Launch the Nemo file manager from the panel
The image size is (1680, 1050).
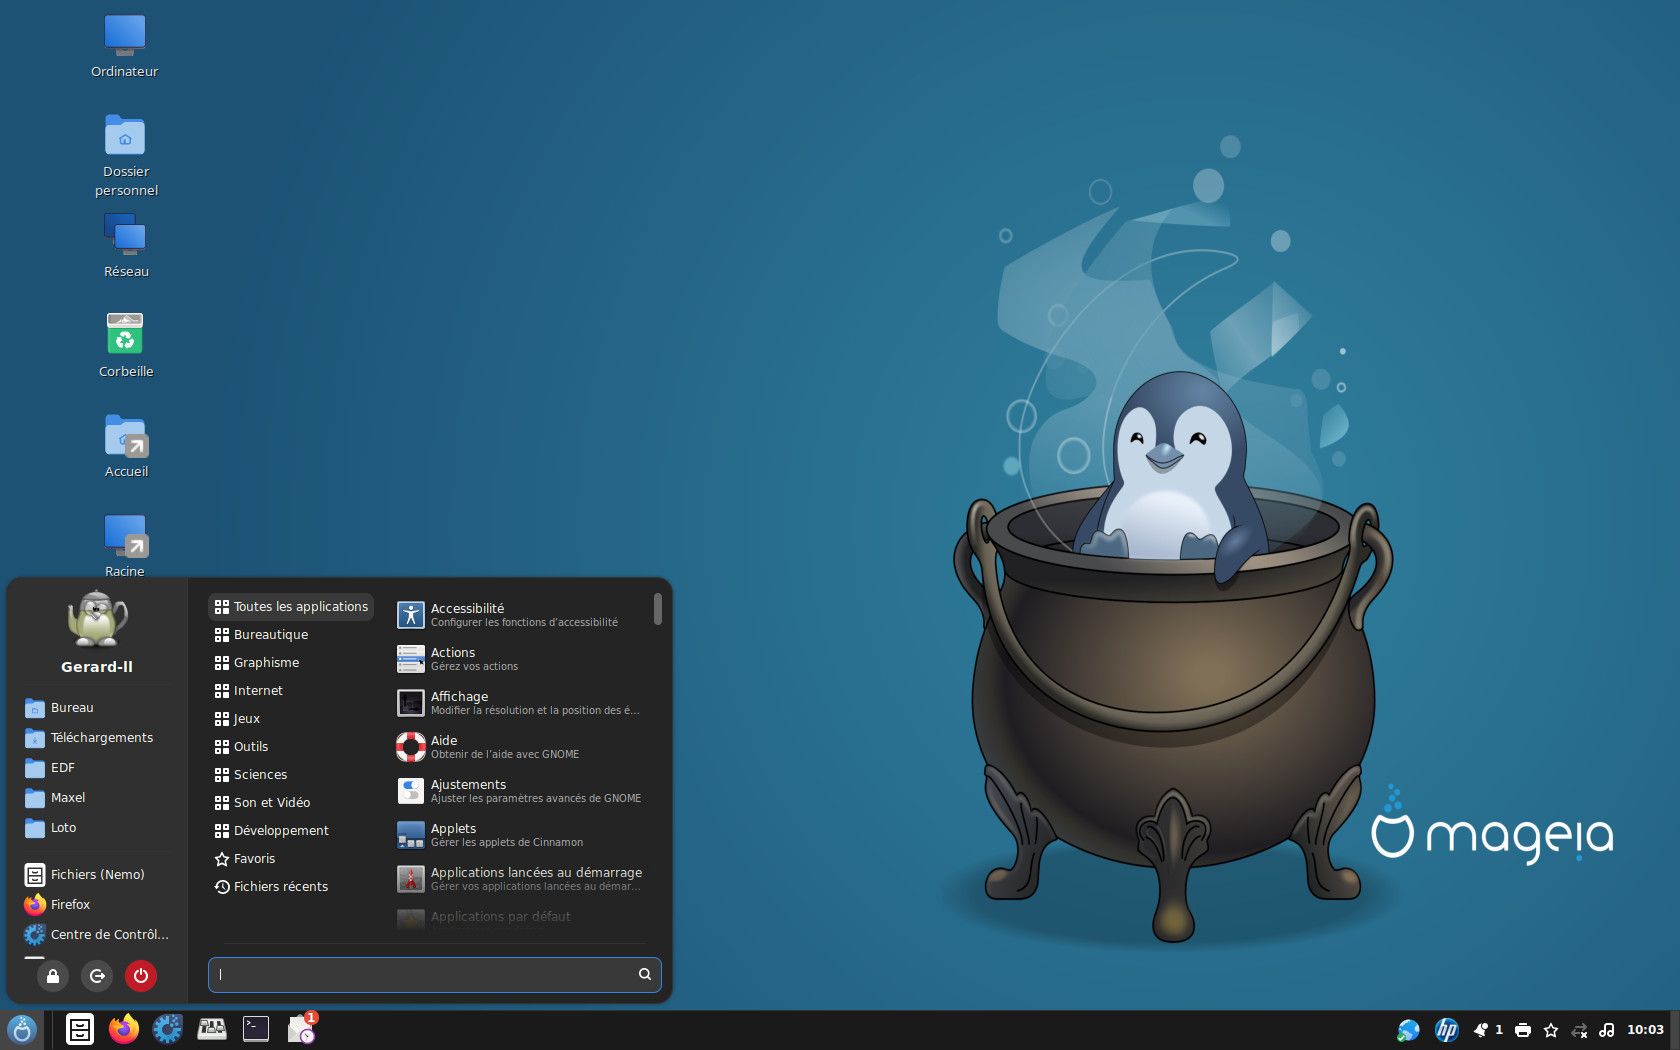[x=80, y=1029]
